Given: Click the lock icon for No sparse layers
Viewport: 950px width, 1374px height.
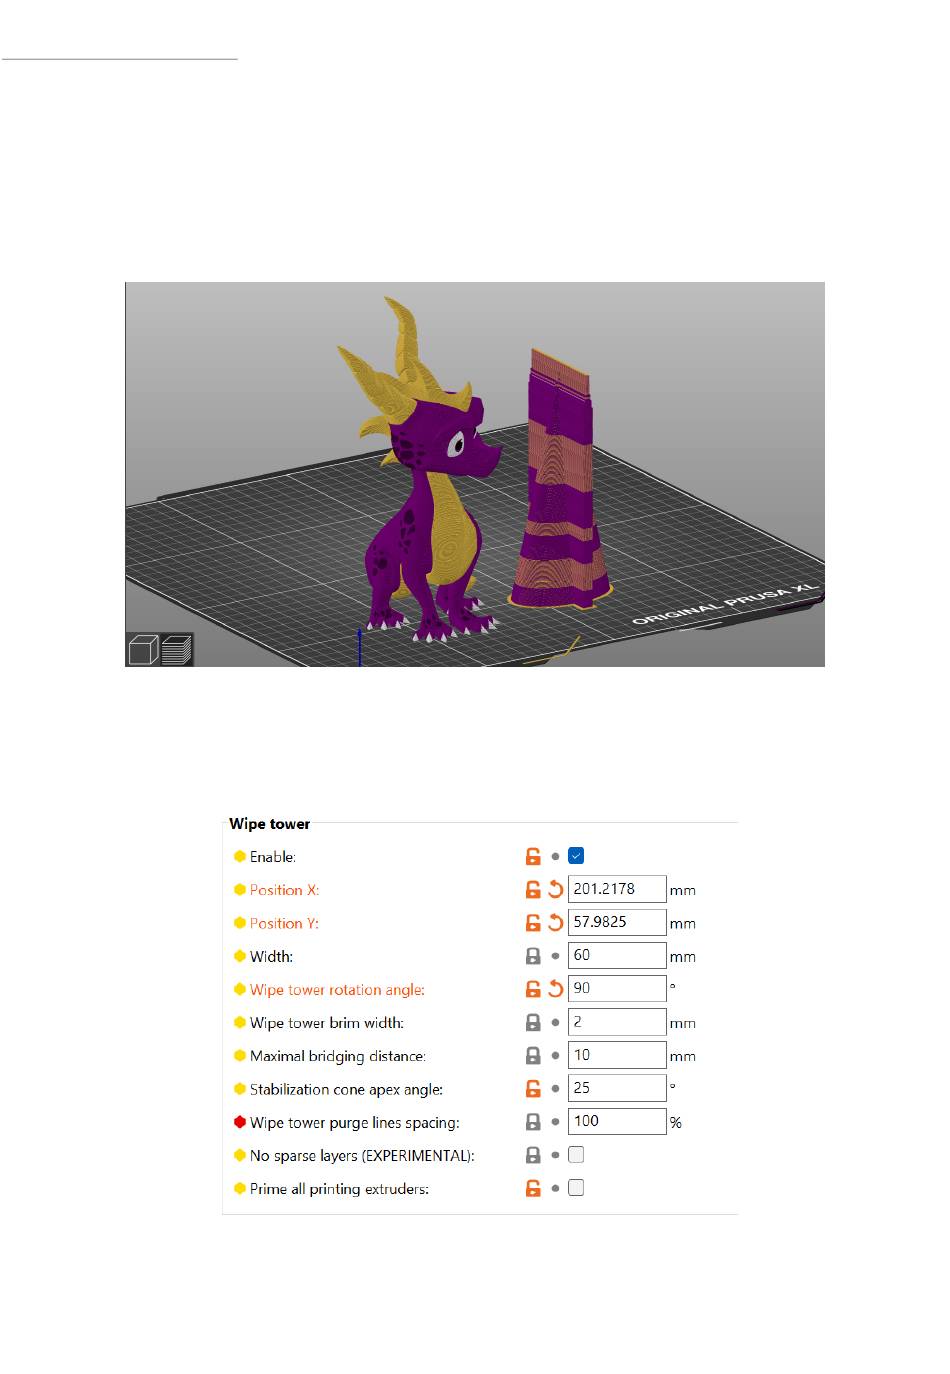Looking at the screenshot, I should point(533,1155).
